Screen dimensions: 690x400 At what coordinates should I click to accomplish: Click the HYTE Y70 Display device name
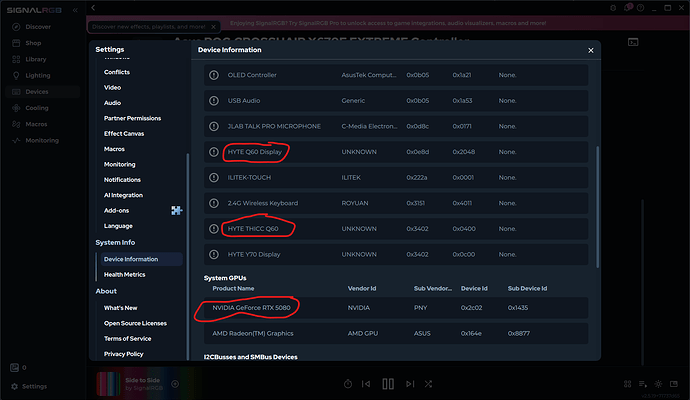coord(254,254)
